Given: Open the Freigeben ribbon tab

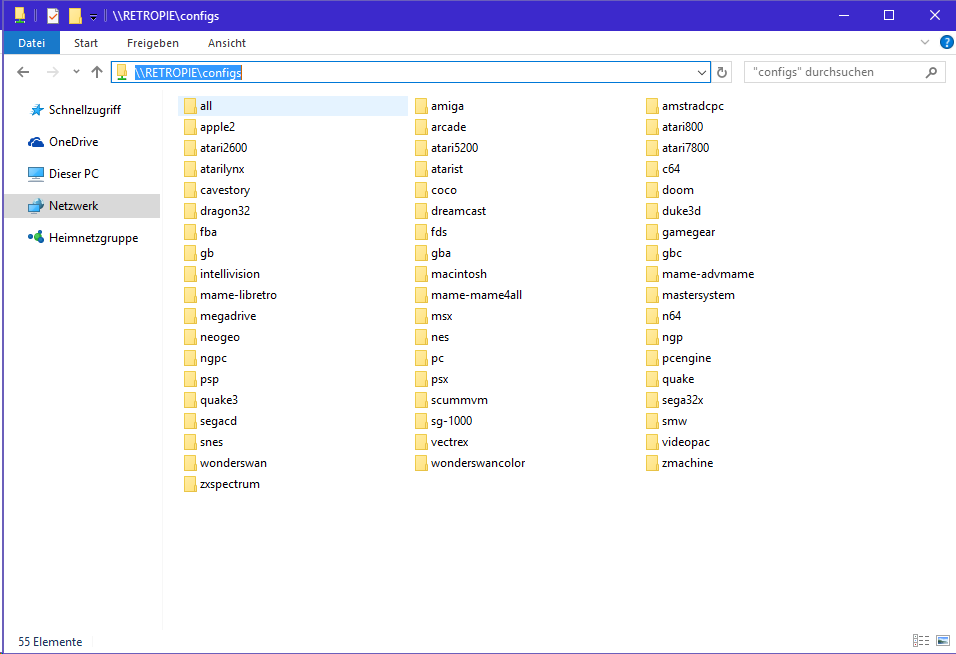Looking at the screenshot, I should [153, 43].
